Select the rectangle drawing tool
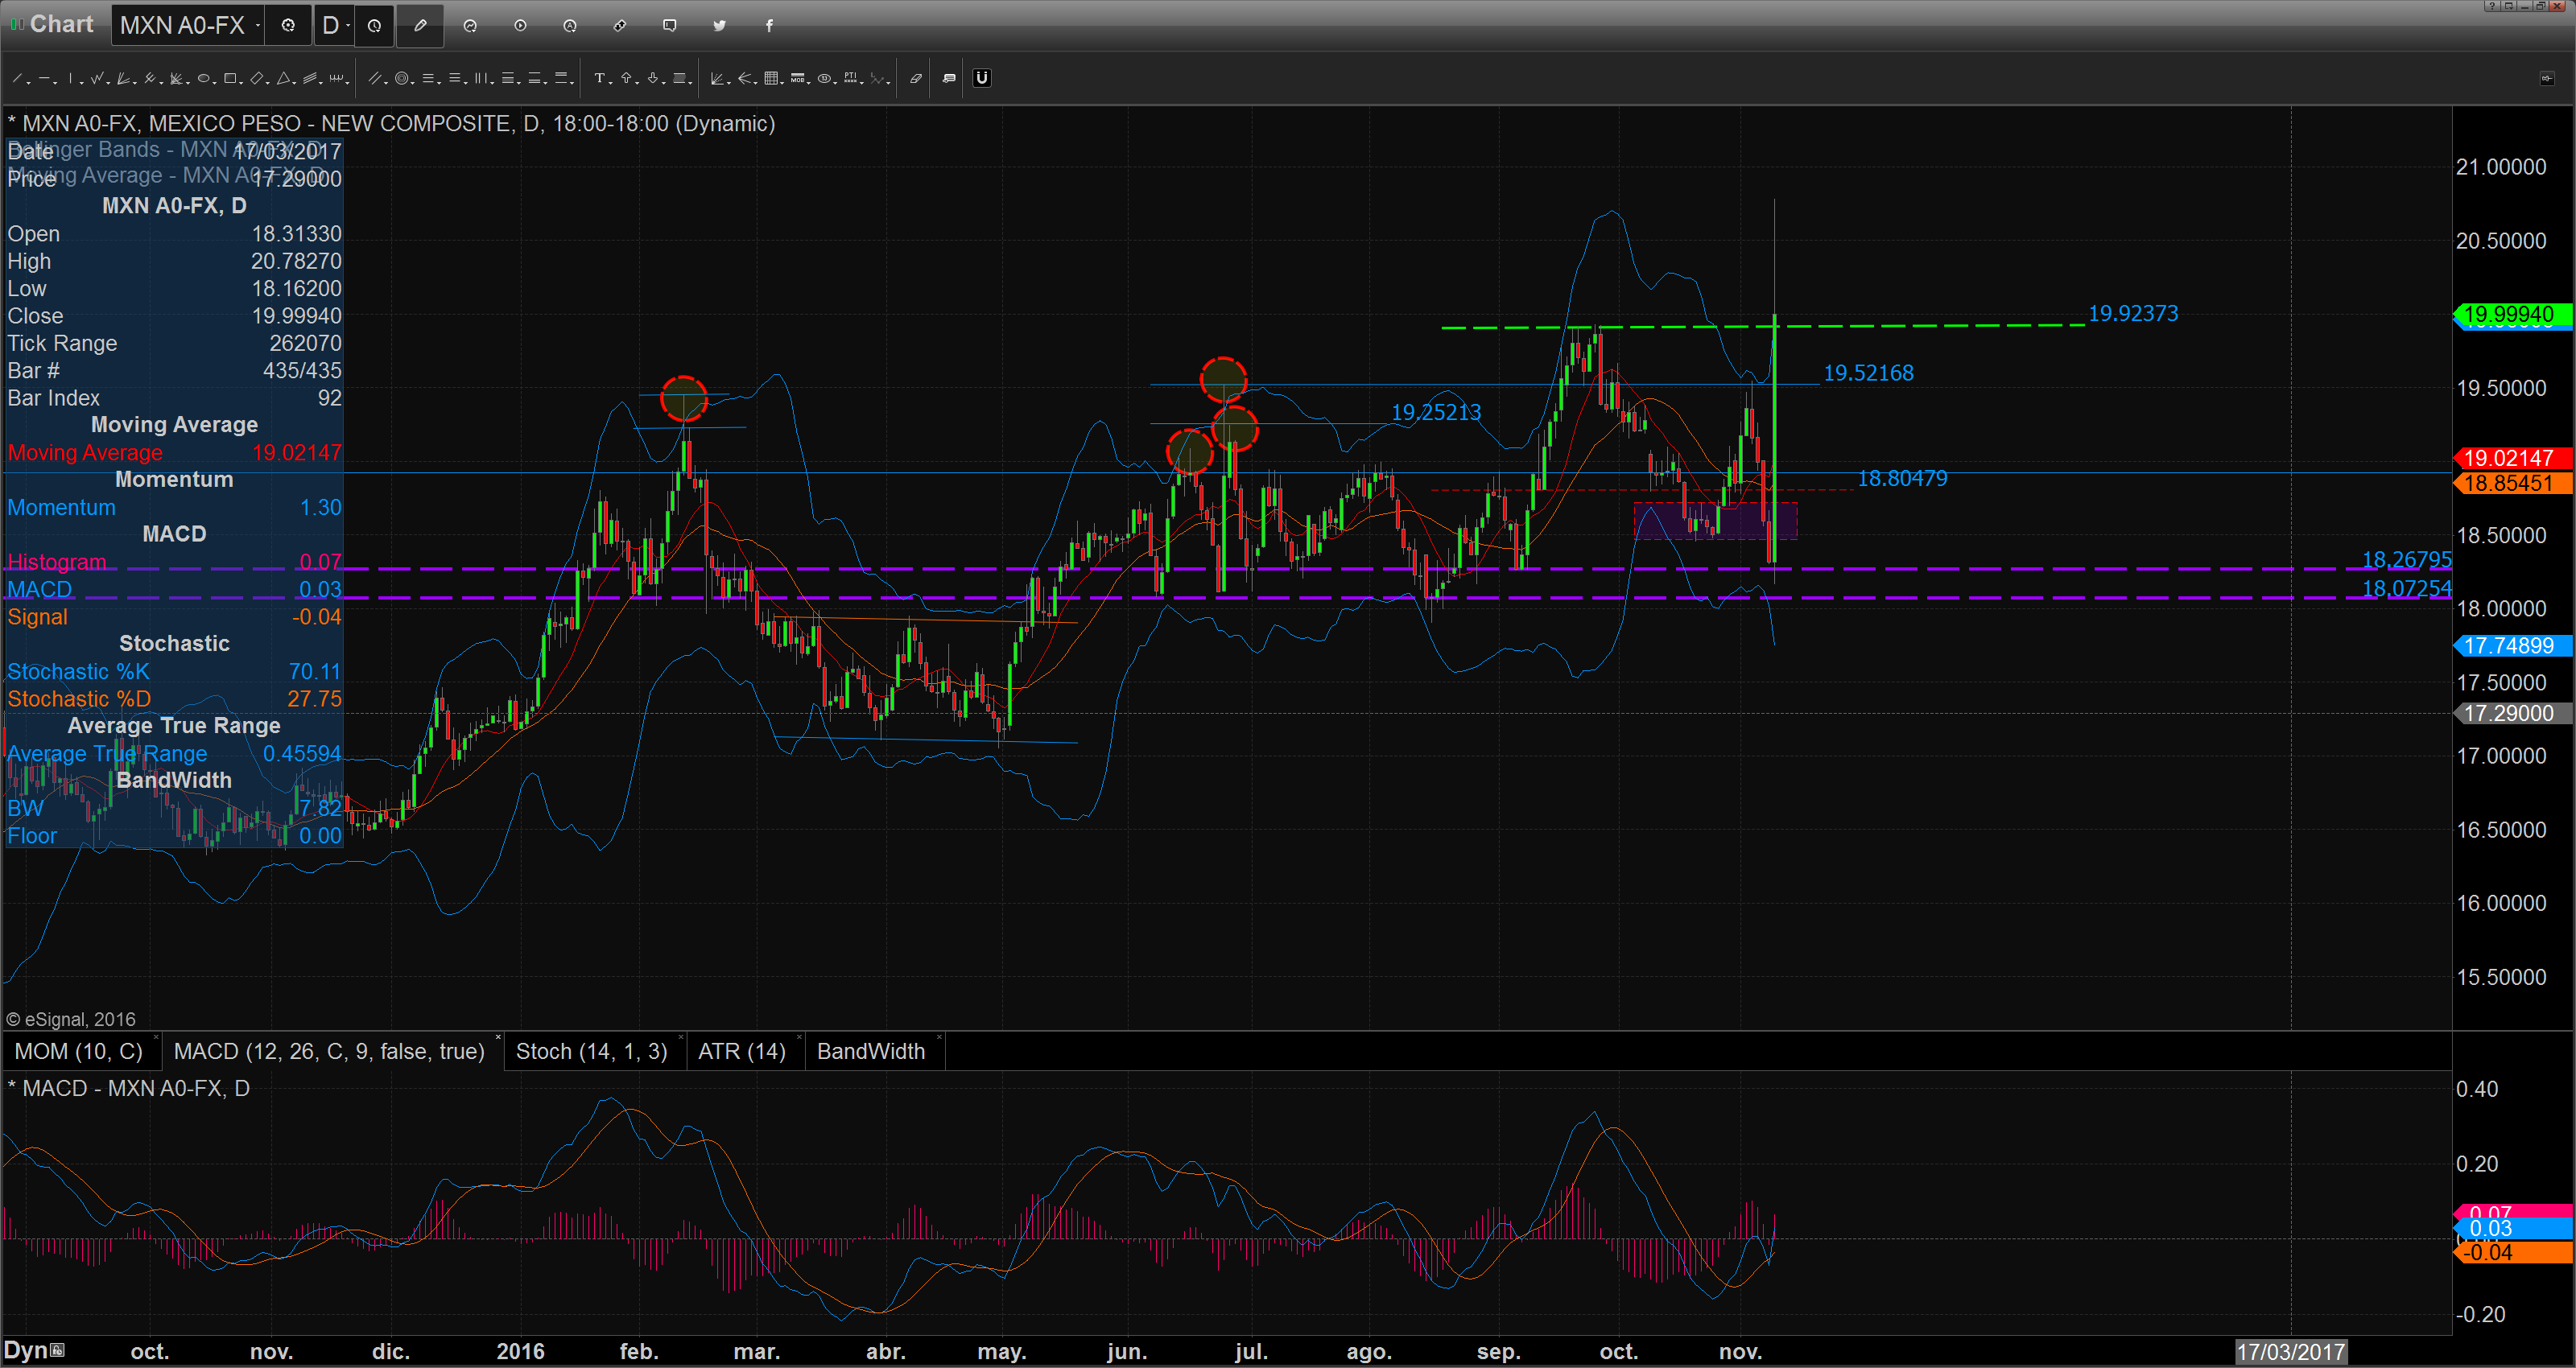 click(x=230, y=78)
